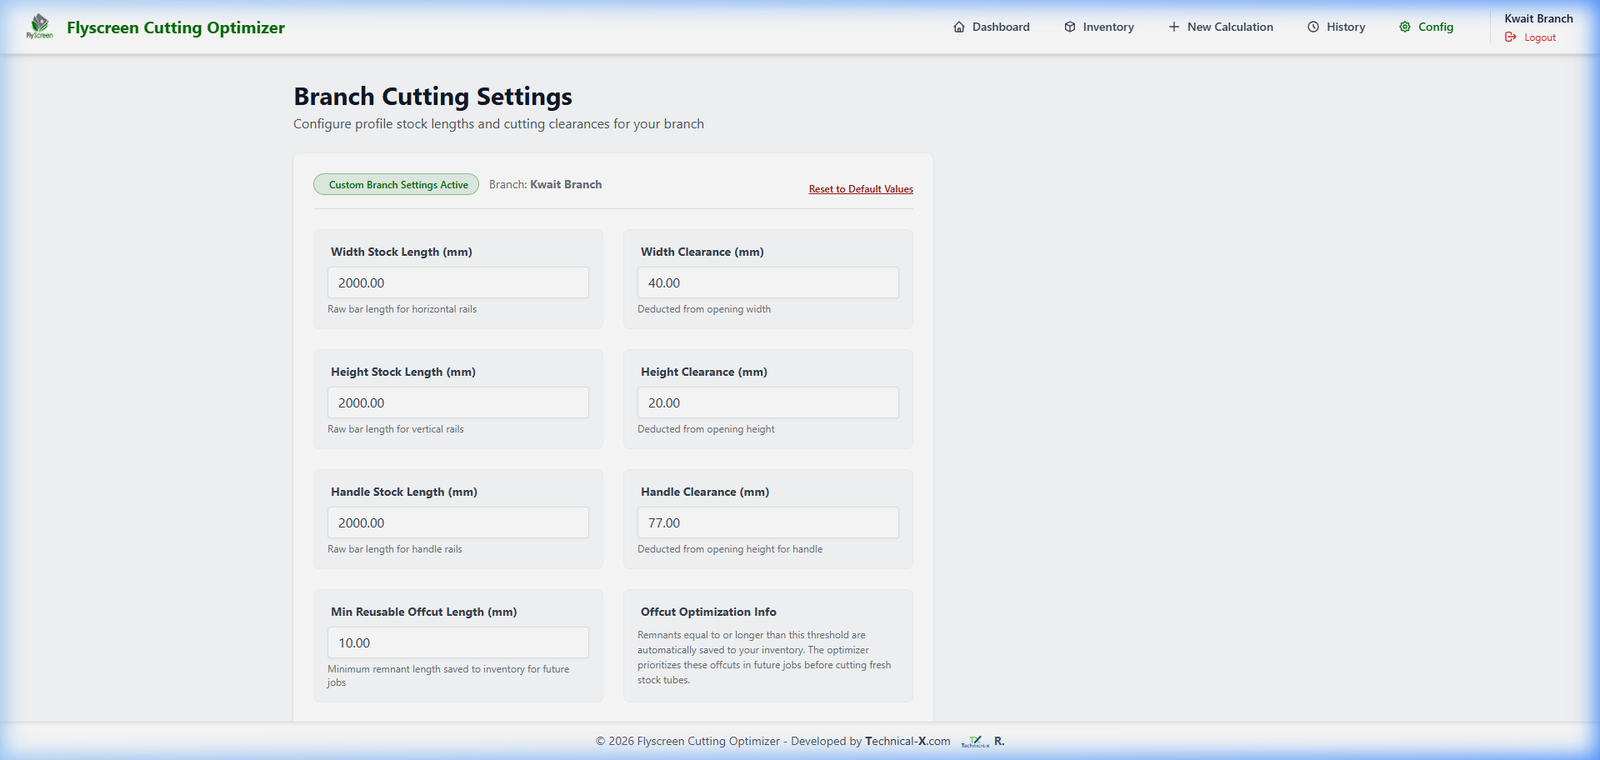This screenshot has height=760, width=1600.
Task: Click the Dashboard home icon
Action: (959, 27)
